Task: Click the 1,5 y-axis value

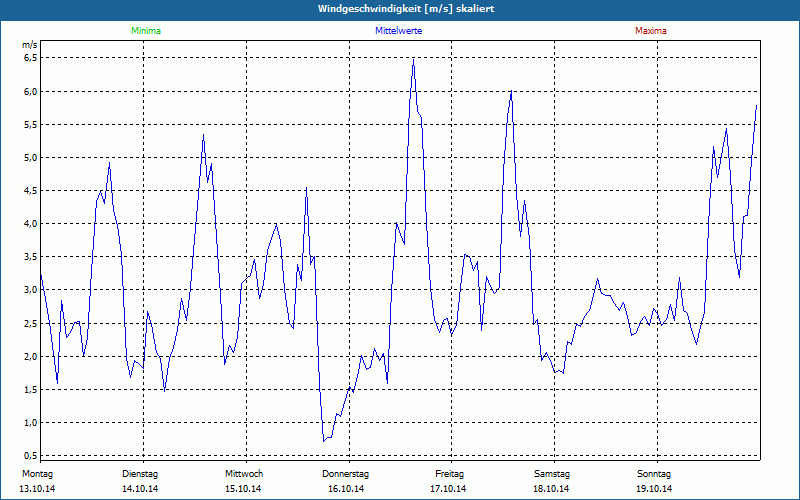Action: pos(31,389)
